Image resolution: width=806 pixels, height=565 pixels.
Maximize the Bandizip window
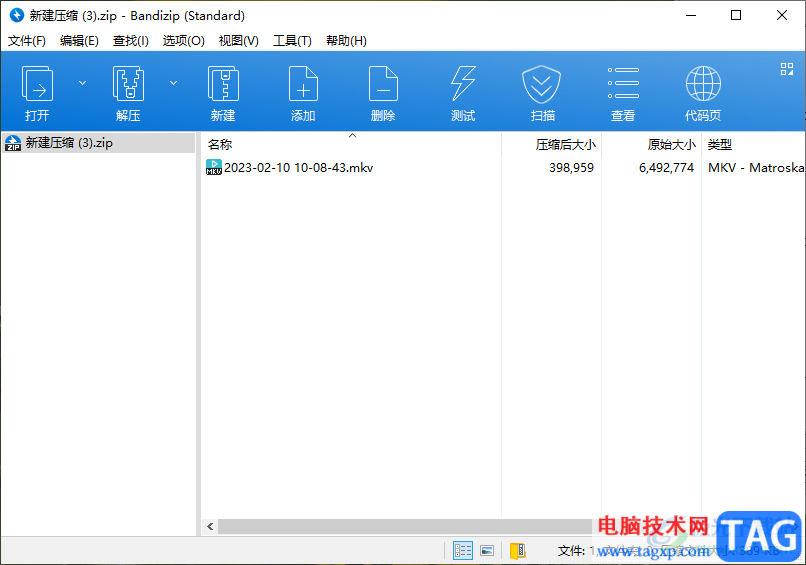pyautogui.click(x=736, y=15)
